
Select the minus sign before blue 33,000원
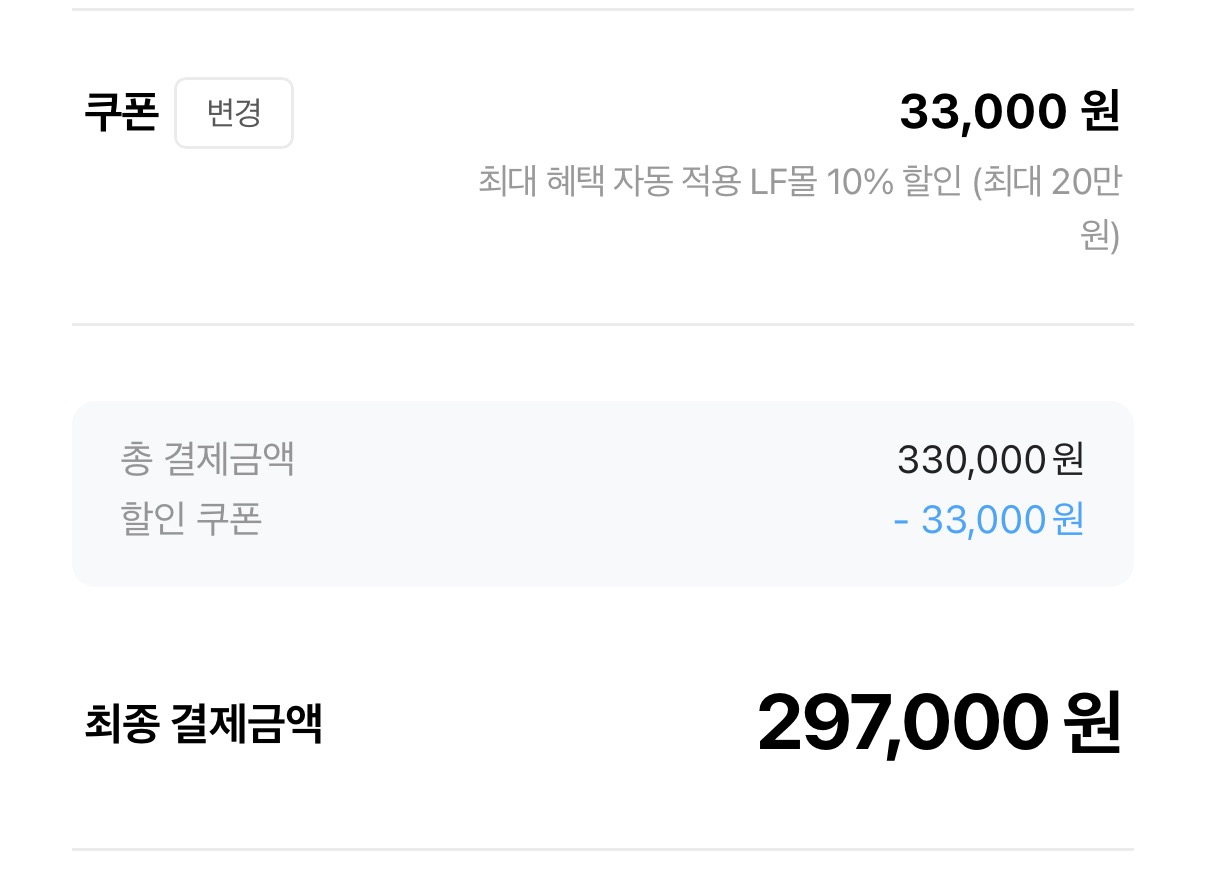pos(901,521)
